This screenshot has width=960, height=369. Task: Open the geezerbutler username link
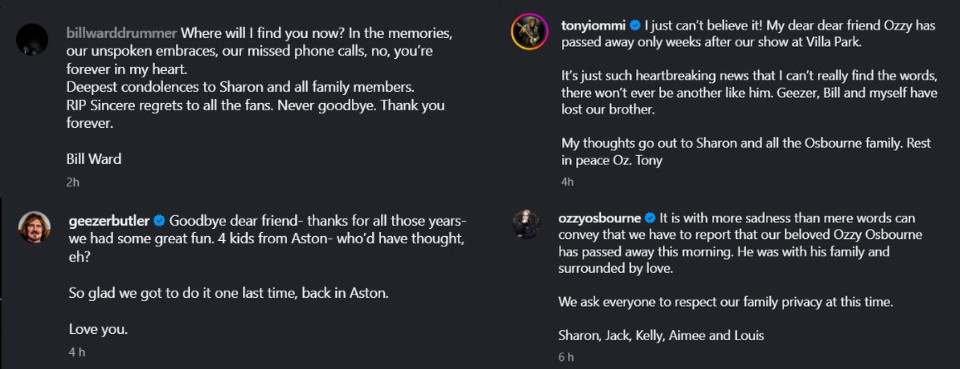point(109,220)
